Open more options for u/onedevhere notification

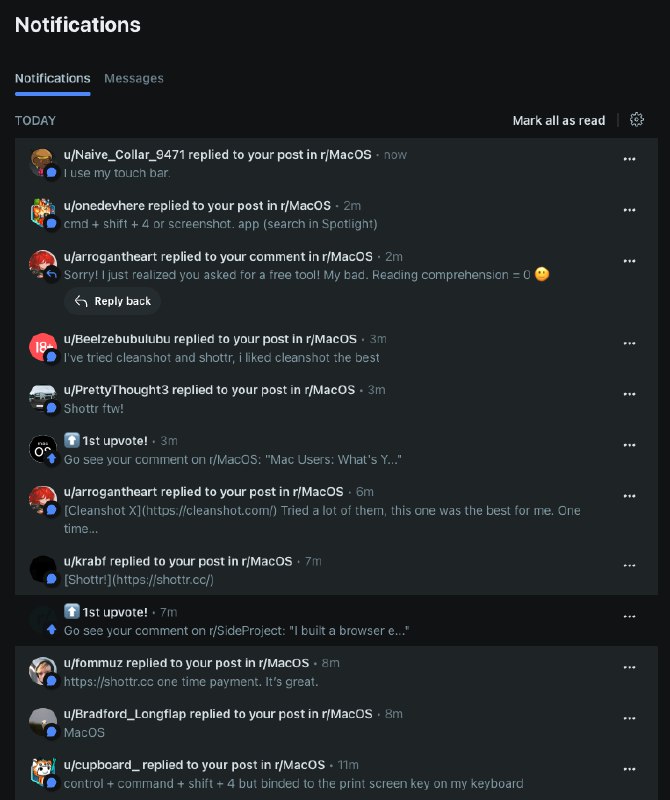pos(629,210)
